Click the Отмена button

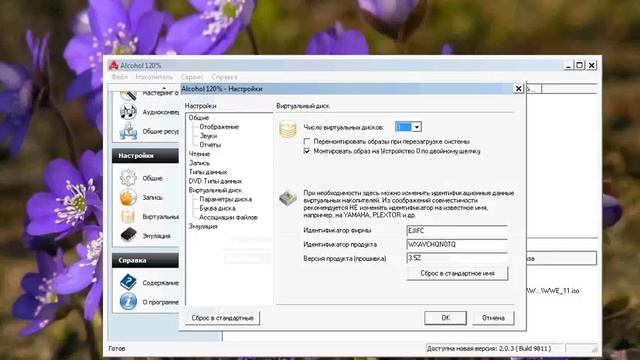pyautogui.click(x=493, y=318)
